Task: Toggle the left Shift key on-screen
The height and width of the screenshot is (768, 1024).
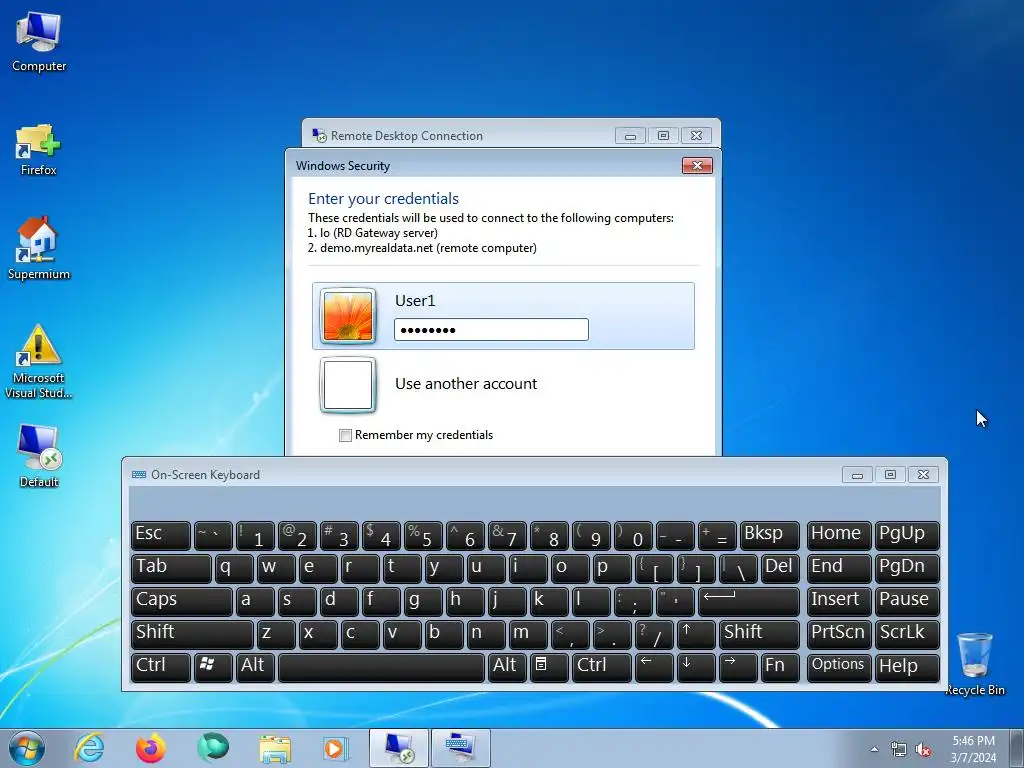Action: pyautogui.click(x=192, y=634)
